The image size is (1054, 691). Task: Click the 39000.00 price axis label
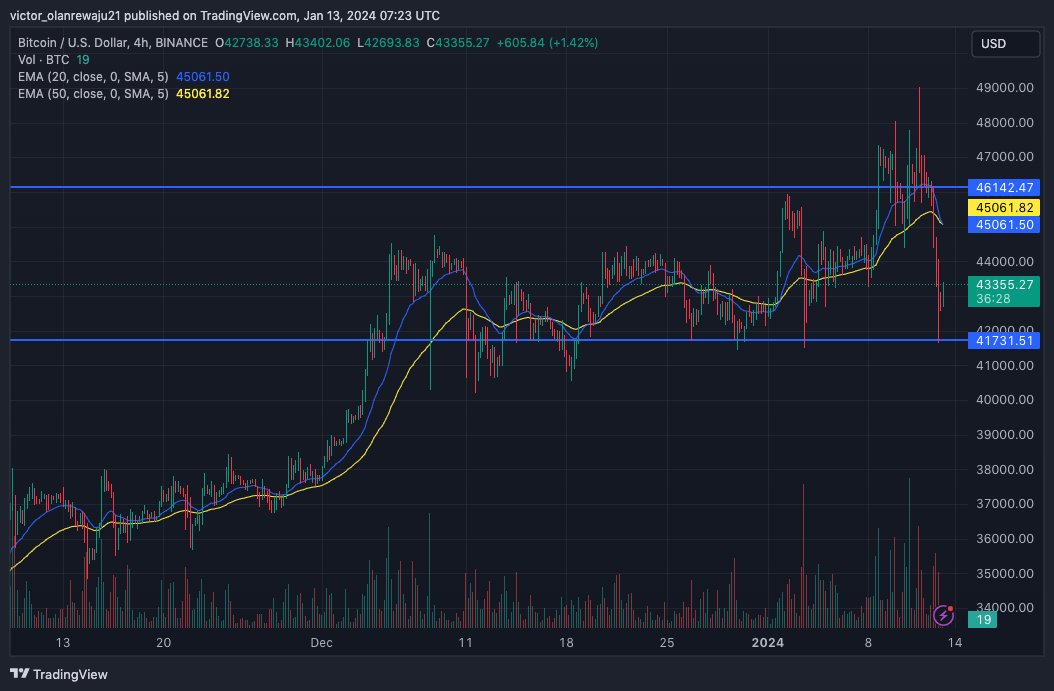(x=1005, y=434)
